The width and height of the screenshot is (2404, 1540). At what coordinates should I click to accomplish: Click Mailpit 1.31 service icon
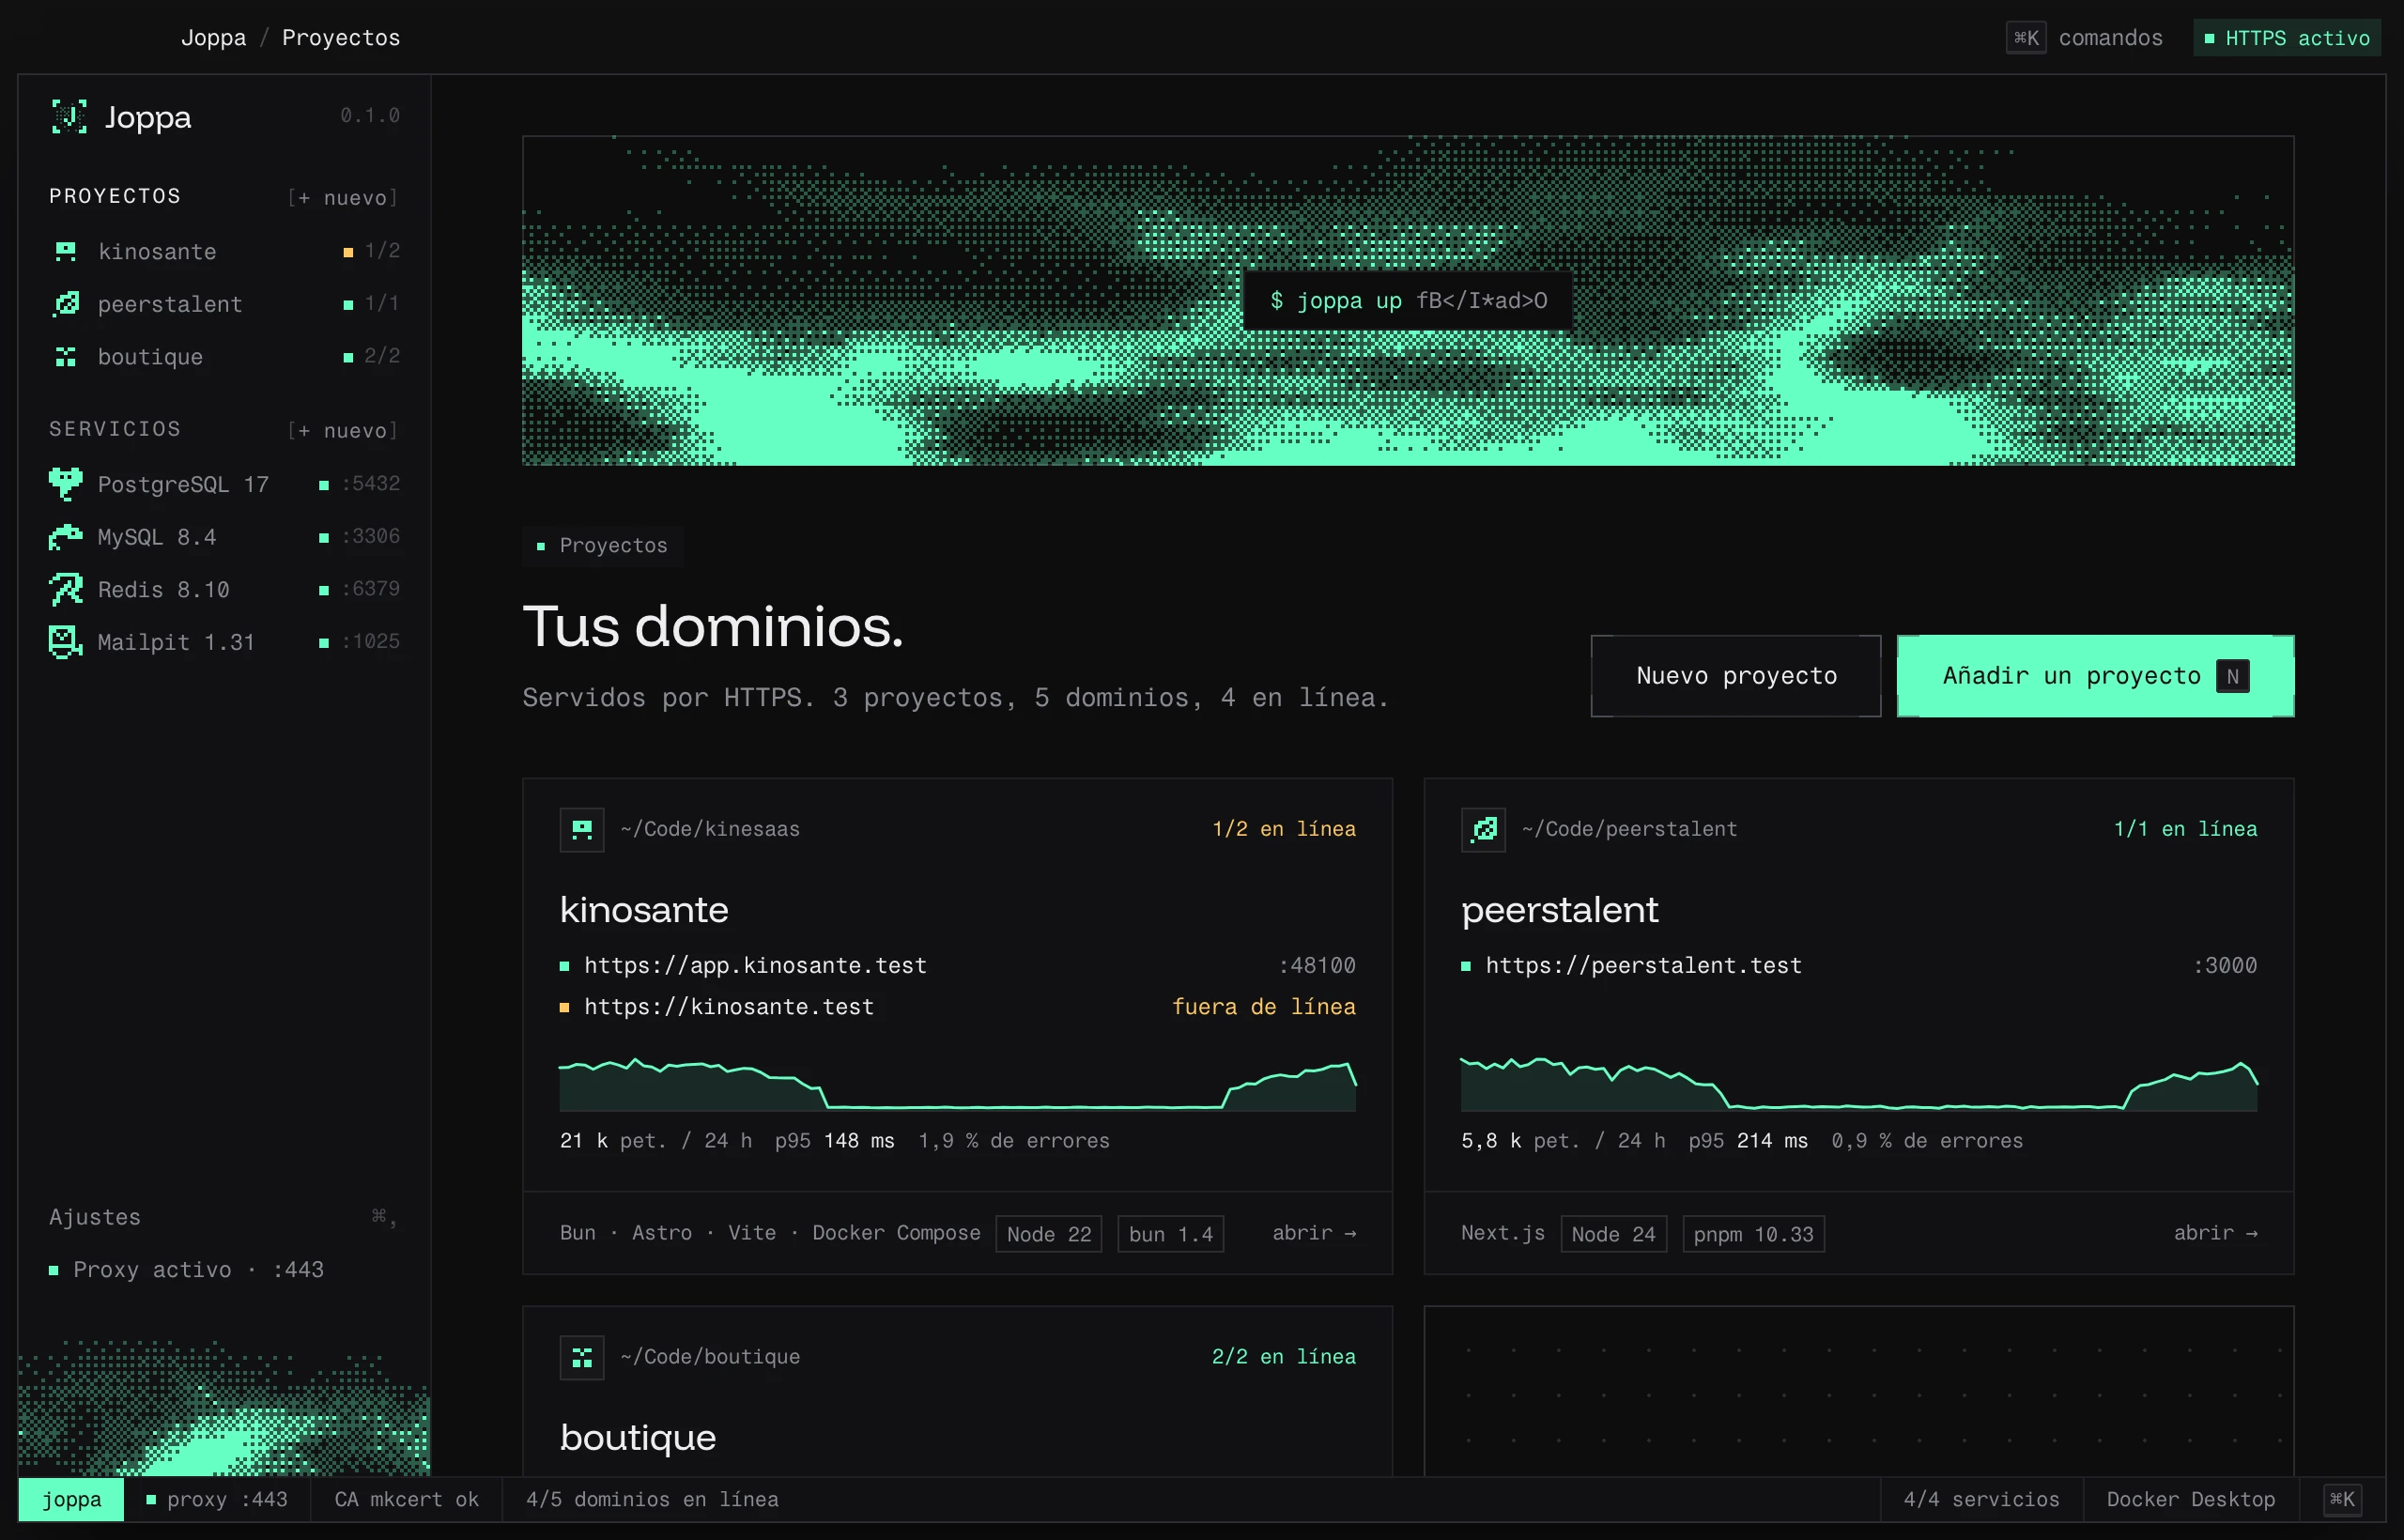coord(66,642)
